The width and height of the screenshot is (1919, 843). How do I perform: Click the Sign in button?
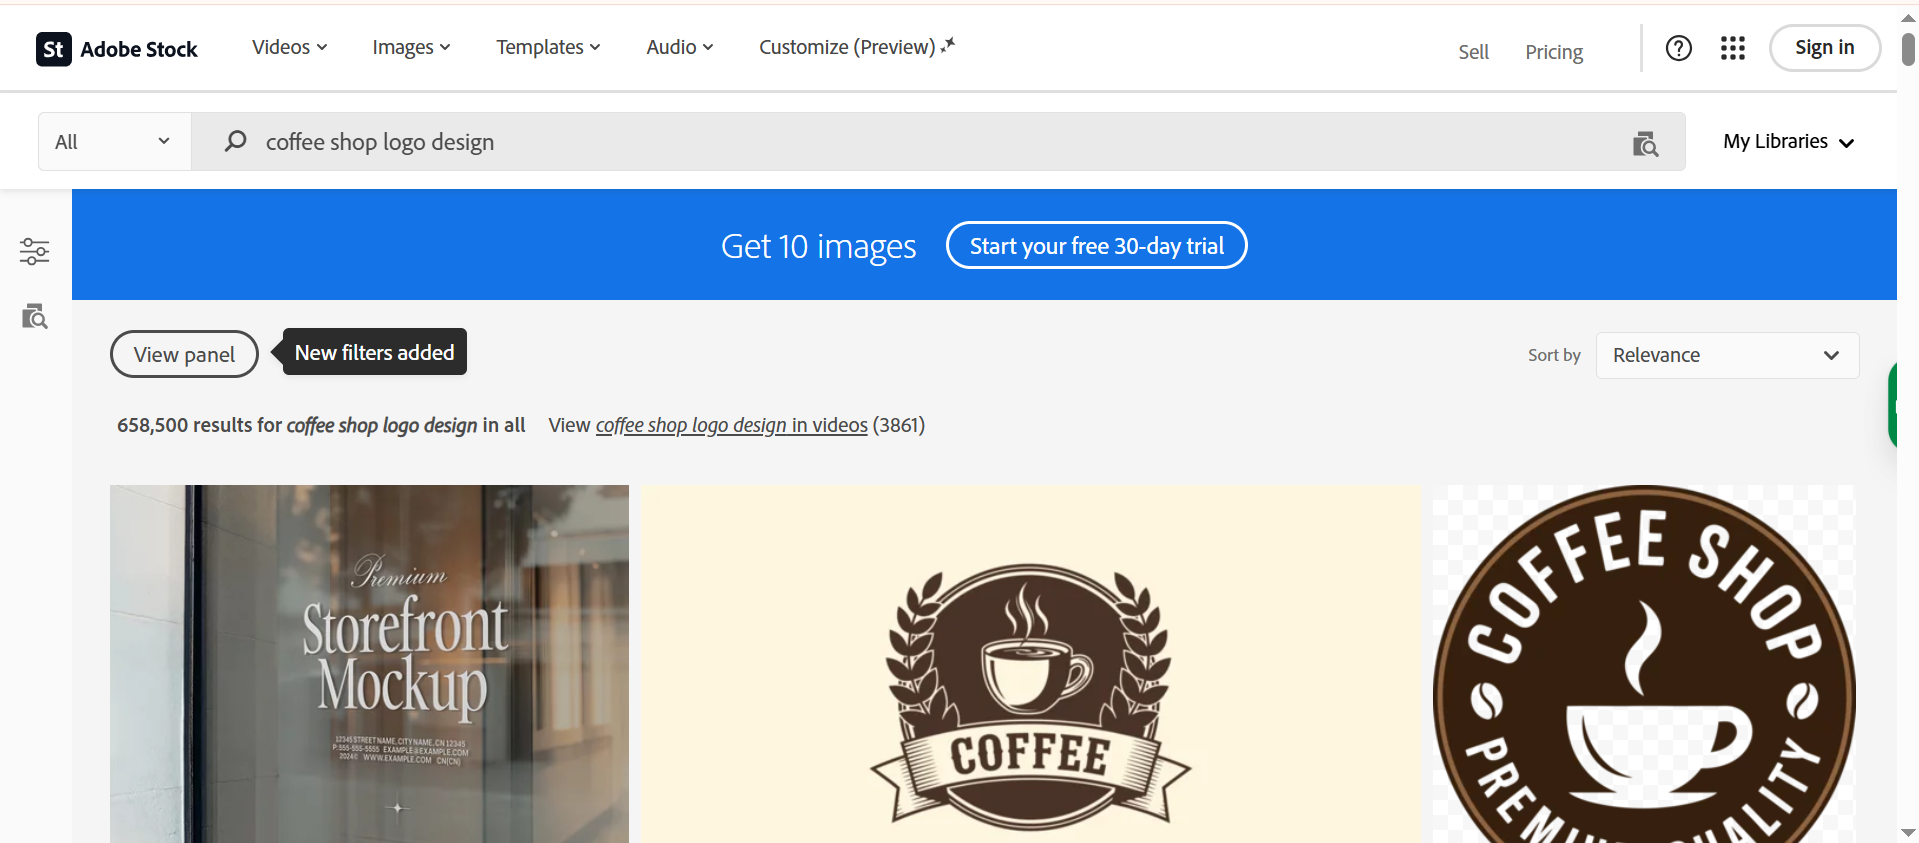tap(1825, 48)
